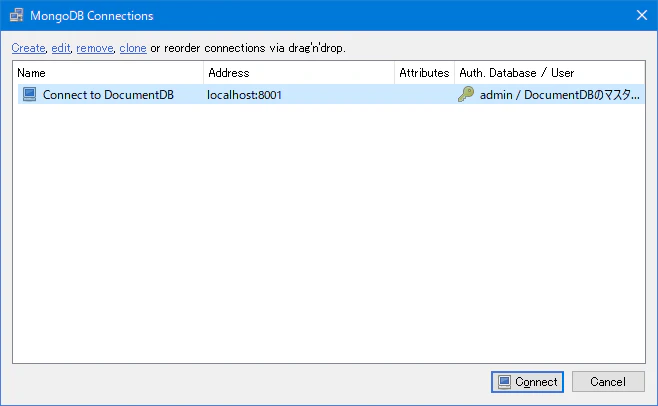The image size is (658, 406).
Task: Click the MongoDB Connections title bar icon
Action: tap(16, 16)
